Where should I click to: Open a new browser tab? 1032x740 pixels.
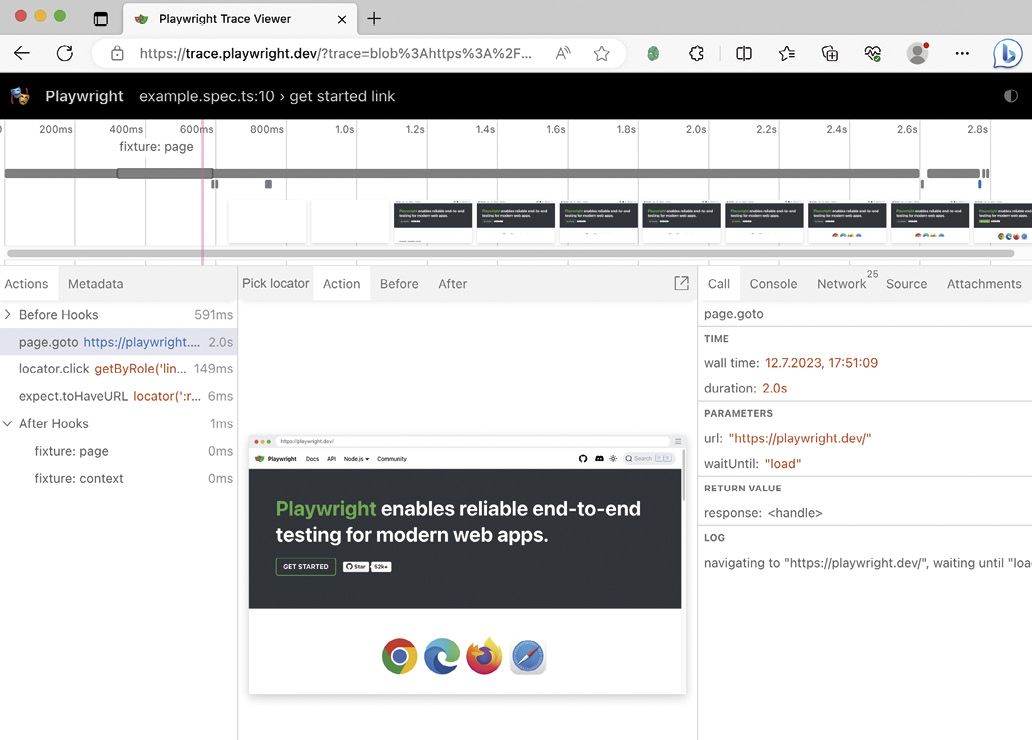[374, 18]
